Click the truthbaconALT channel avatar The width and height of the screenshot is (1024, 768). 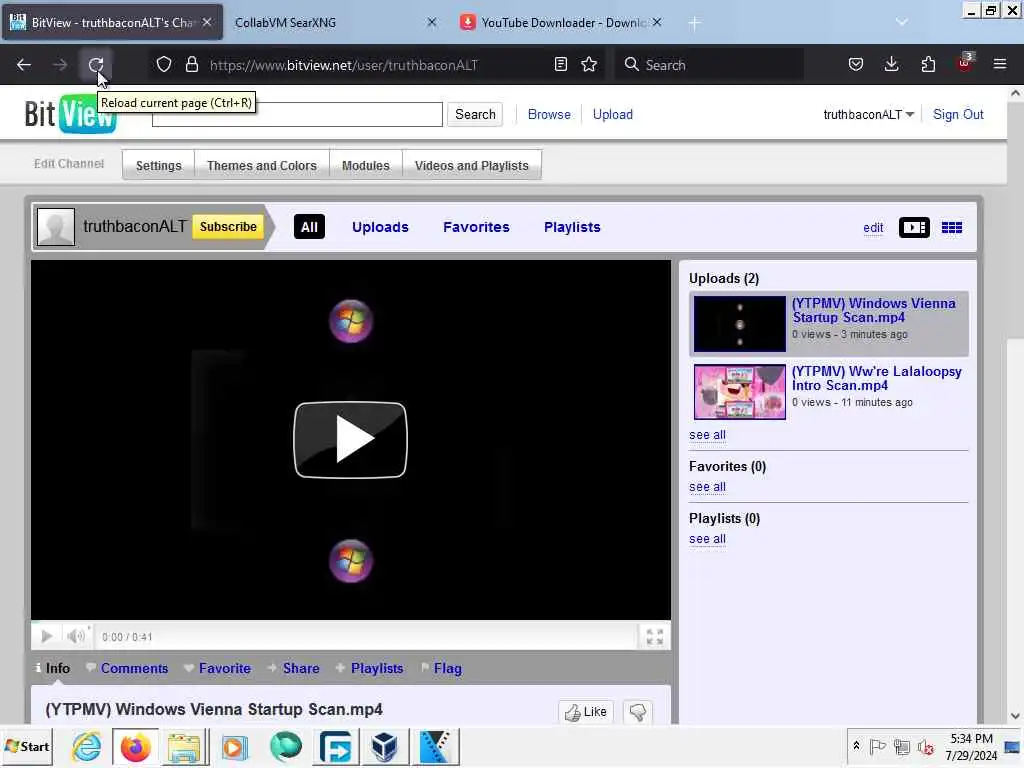[56, 227]
